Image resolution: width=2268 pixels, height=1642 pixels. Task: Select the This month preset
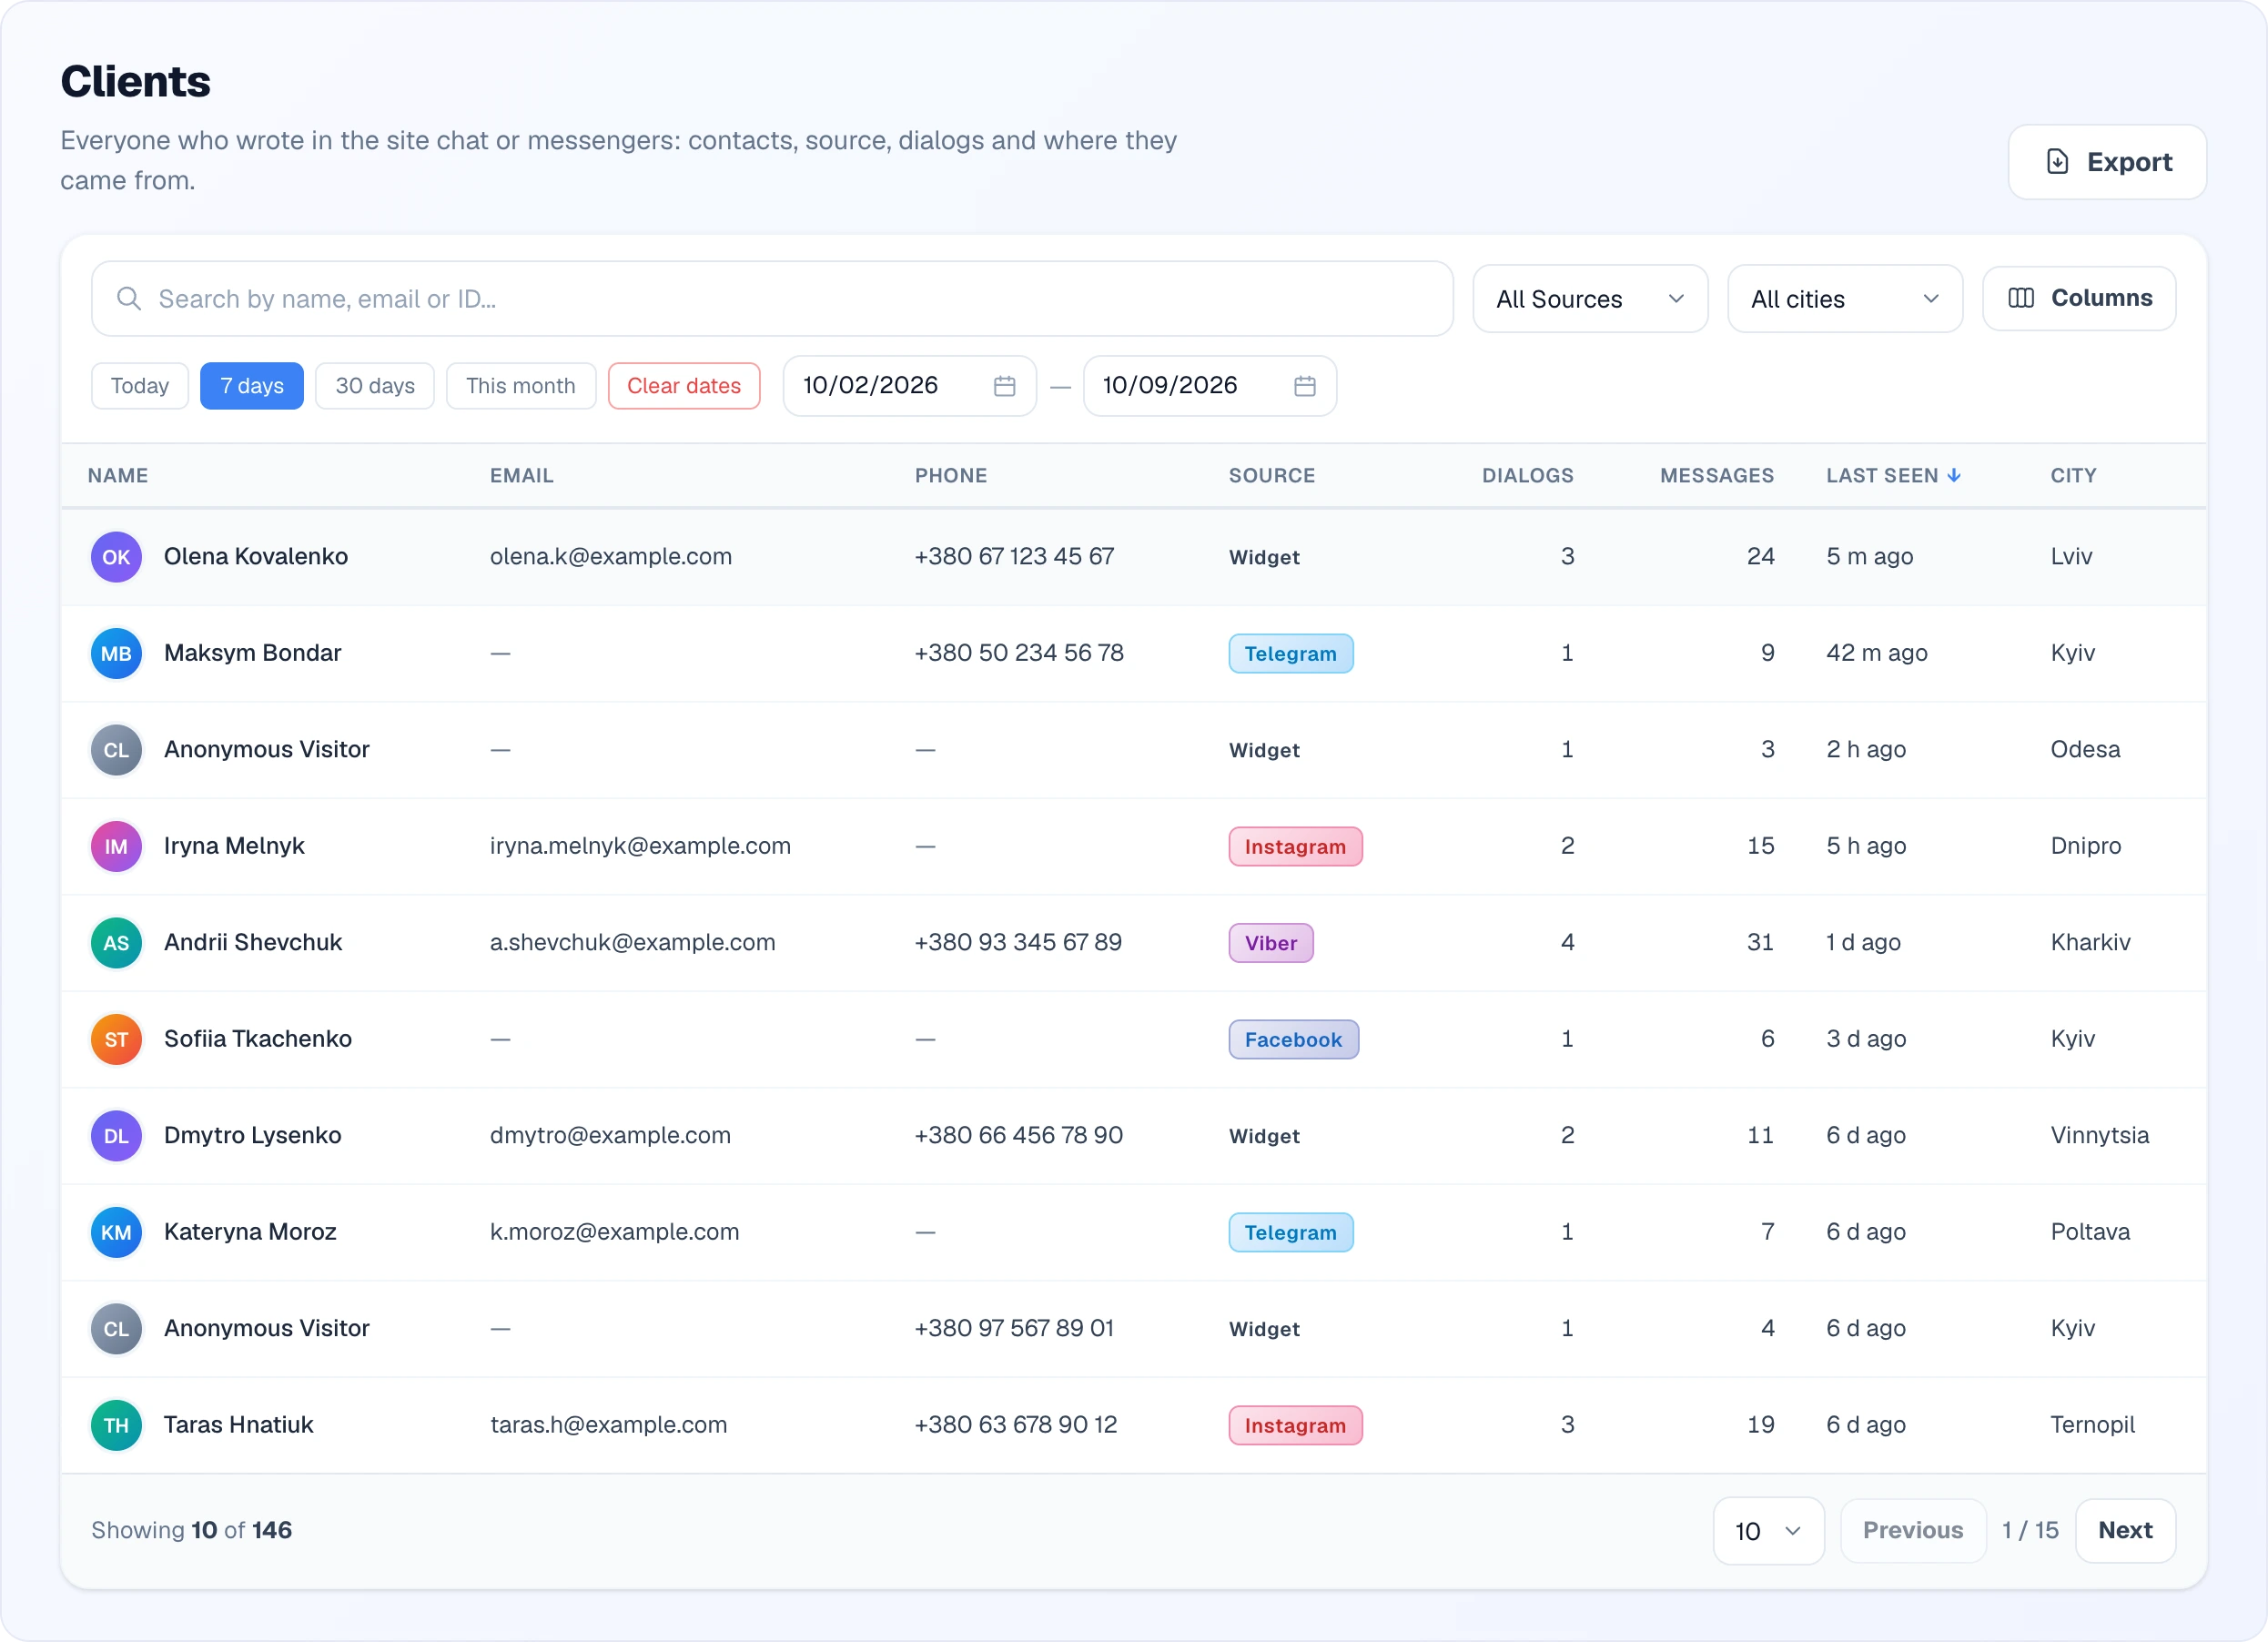point(521,386)
